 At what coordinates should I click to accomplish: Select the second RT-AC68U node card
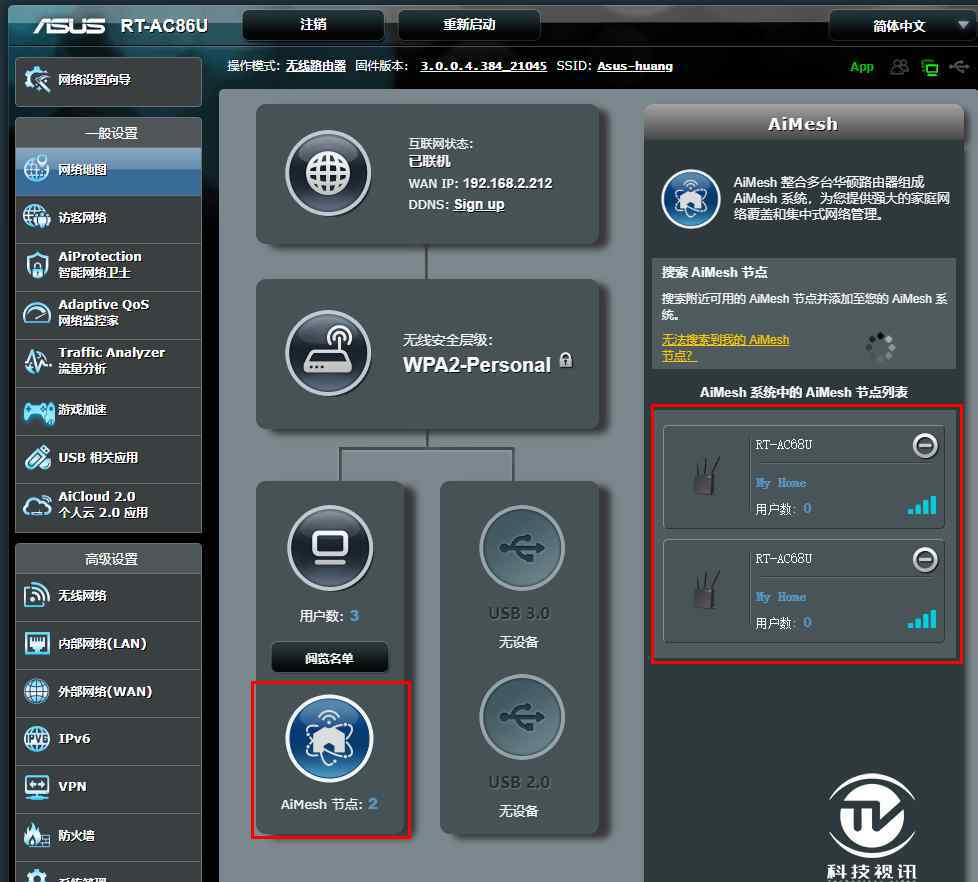(803, 591)
